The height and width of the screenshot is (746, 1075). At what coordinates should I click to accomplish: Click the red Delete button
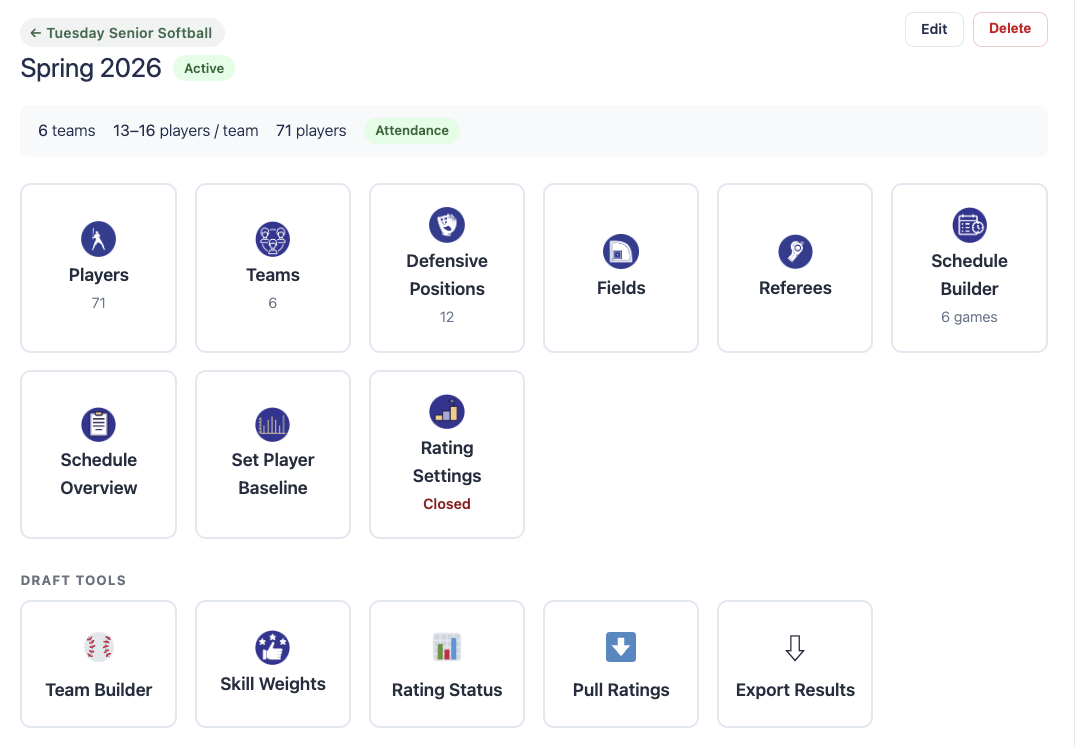pyautogui.click(x=1009, y=29)
